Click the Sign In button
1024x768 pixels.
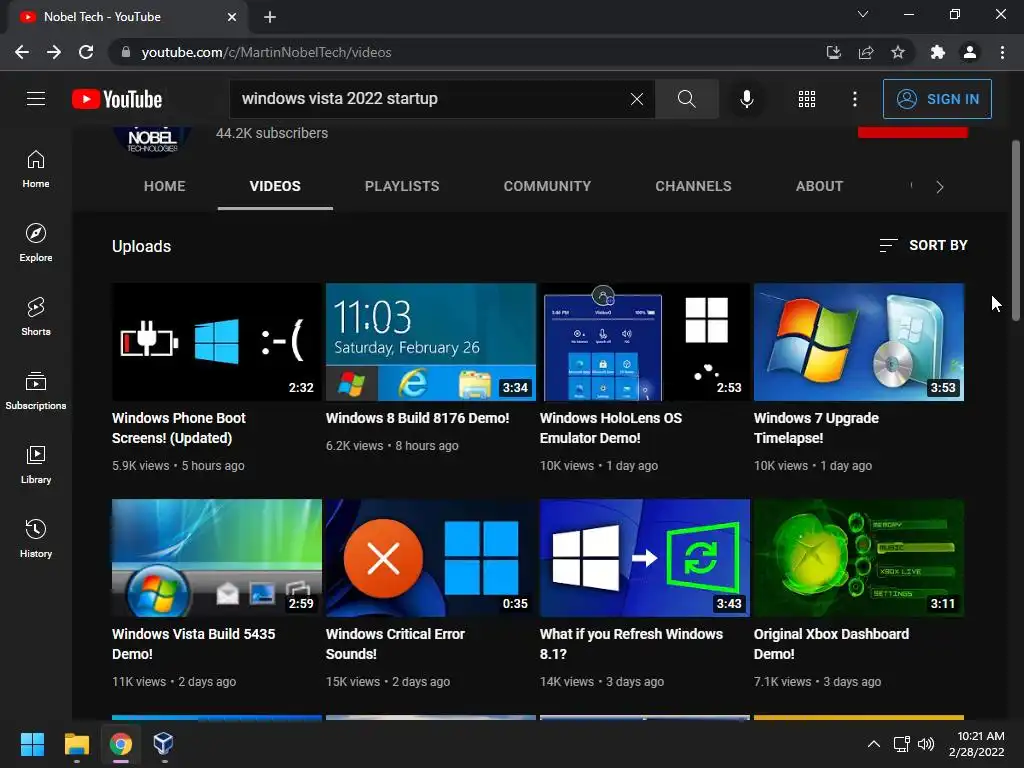point(937,99)
